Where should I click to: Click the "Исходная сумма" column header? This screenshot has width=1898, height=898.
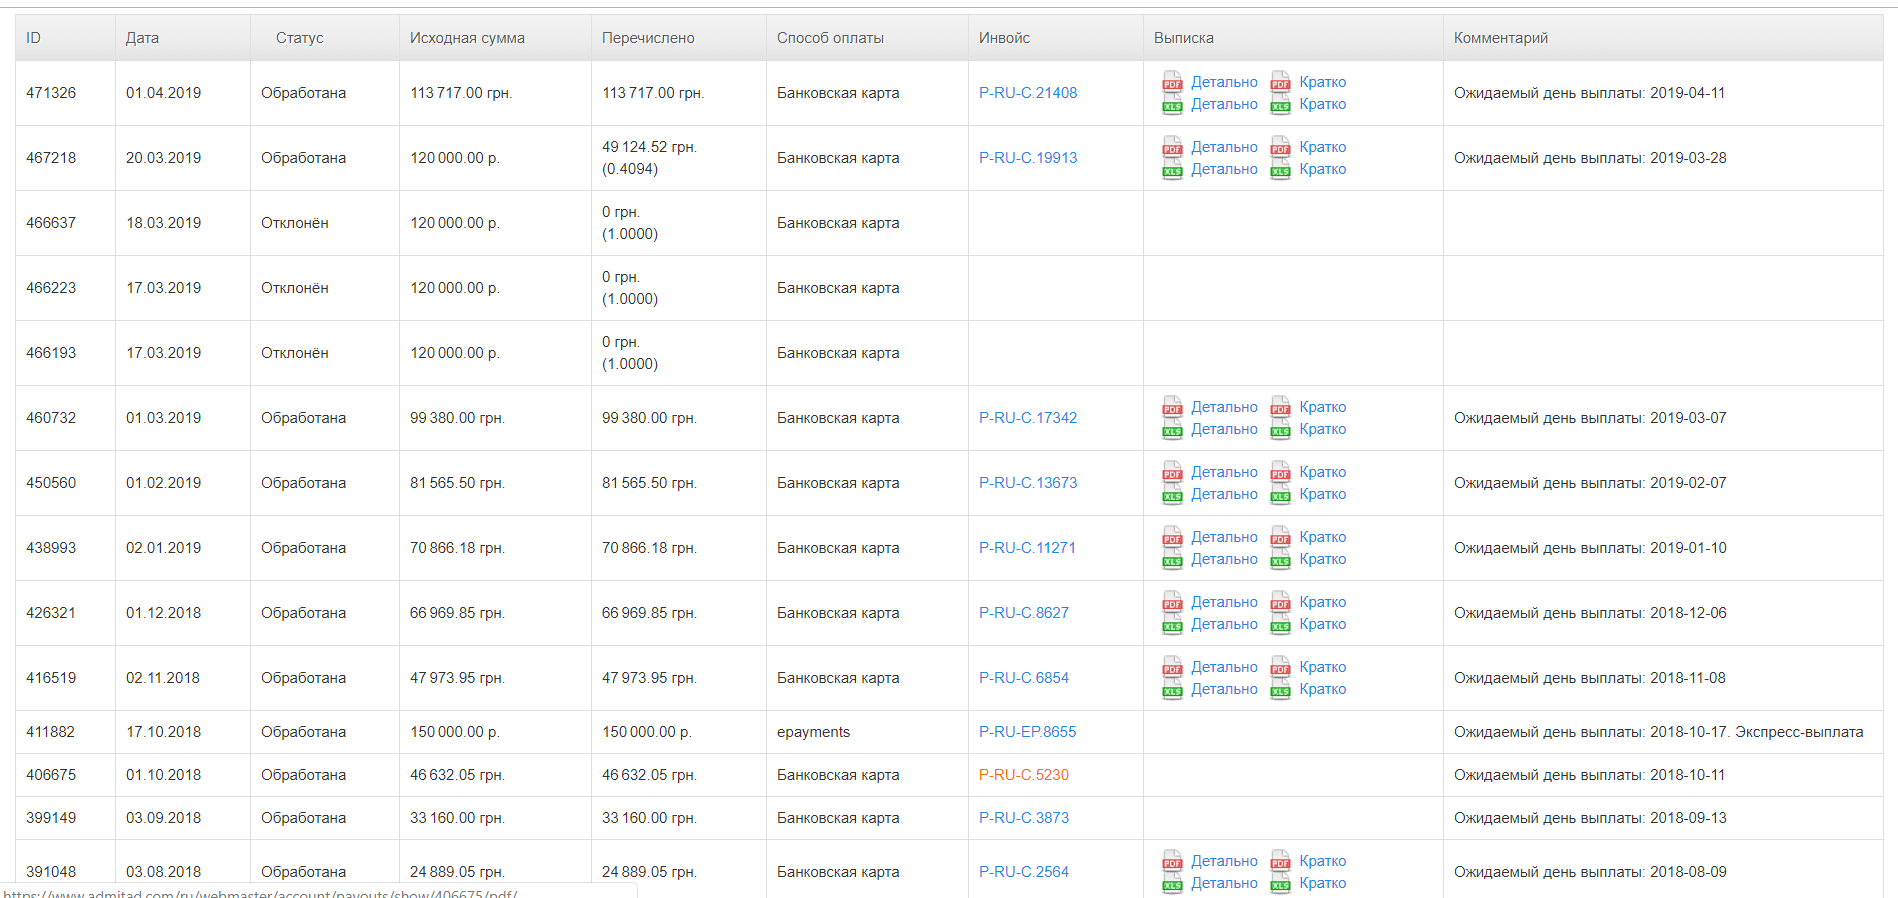(x=467, y=38)
